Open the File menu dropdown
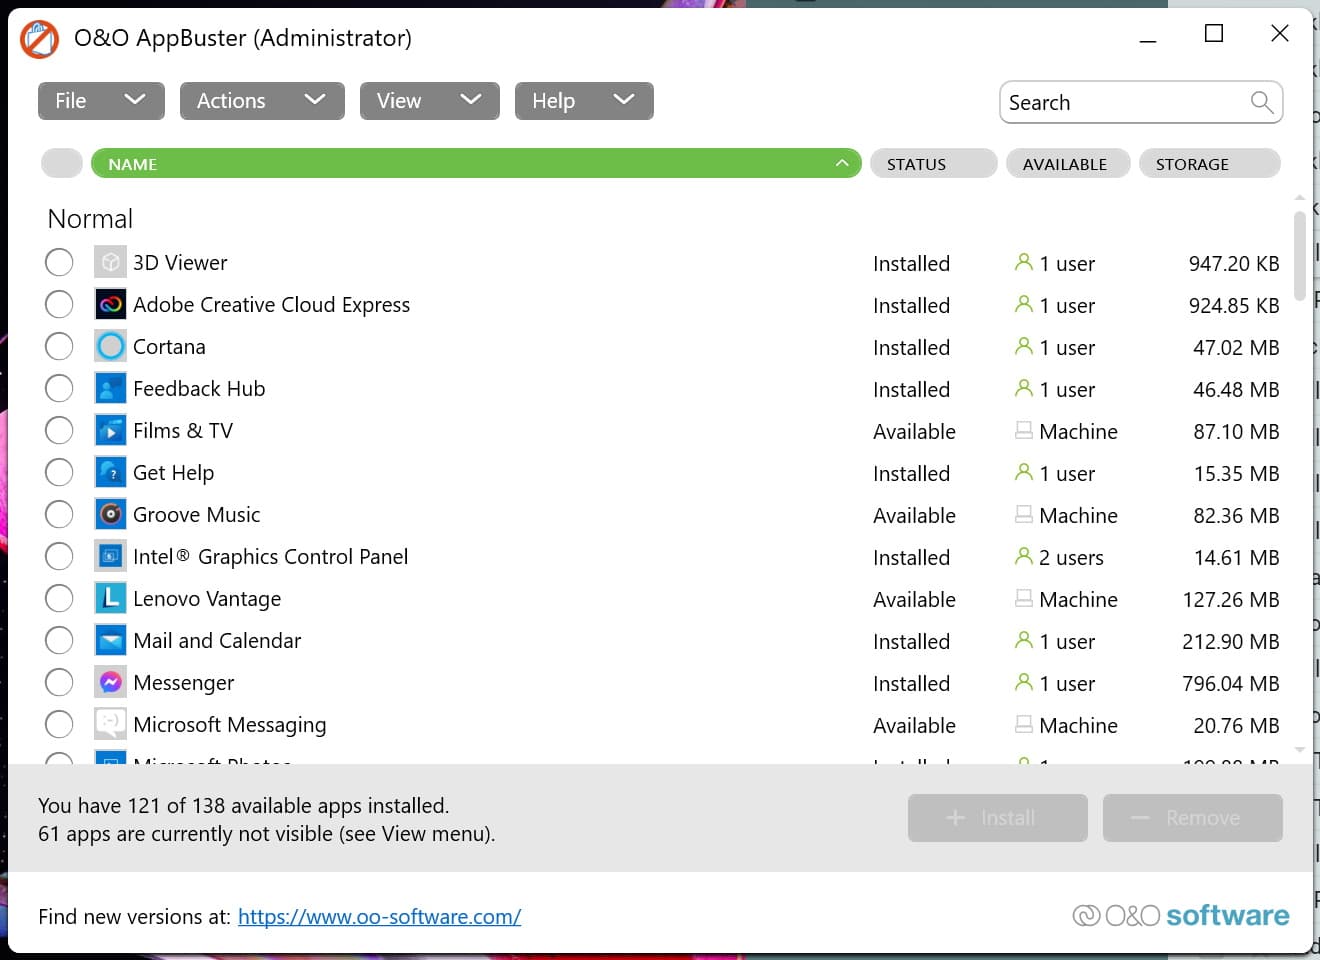This screenshot has height=960, width=1320. coord(100,100)
